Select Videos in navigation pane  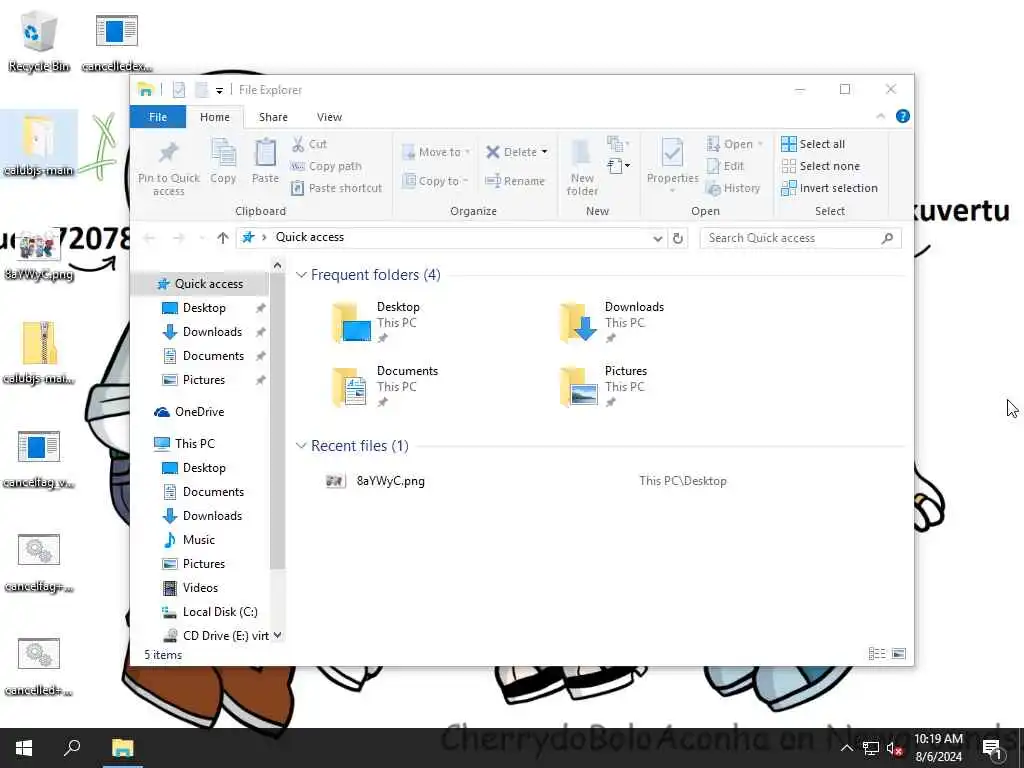[x=191, y=588]
